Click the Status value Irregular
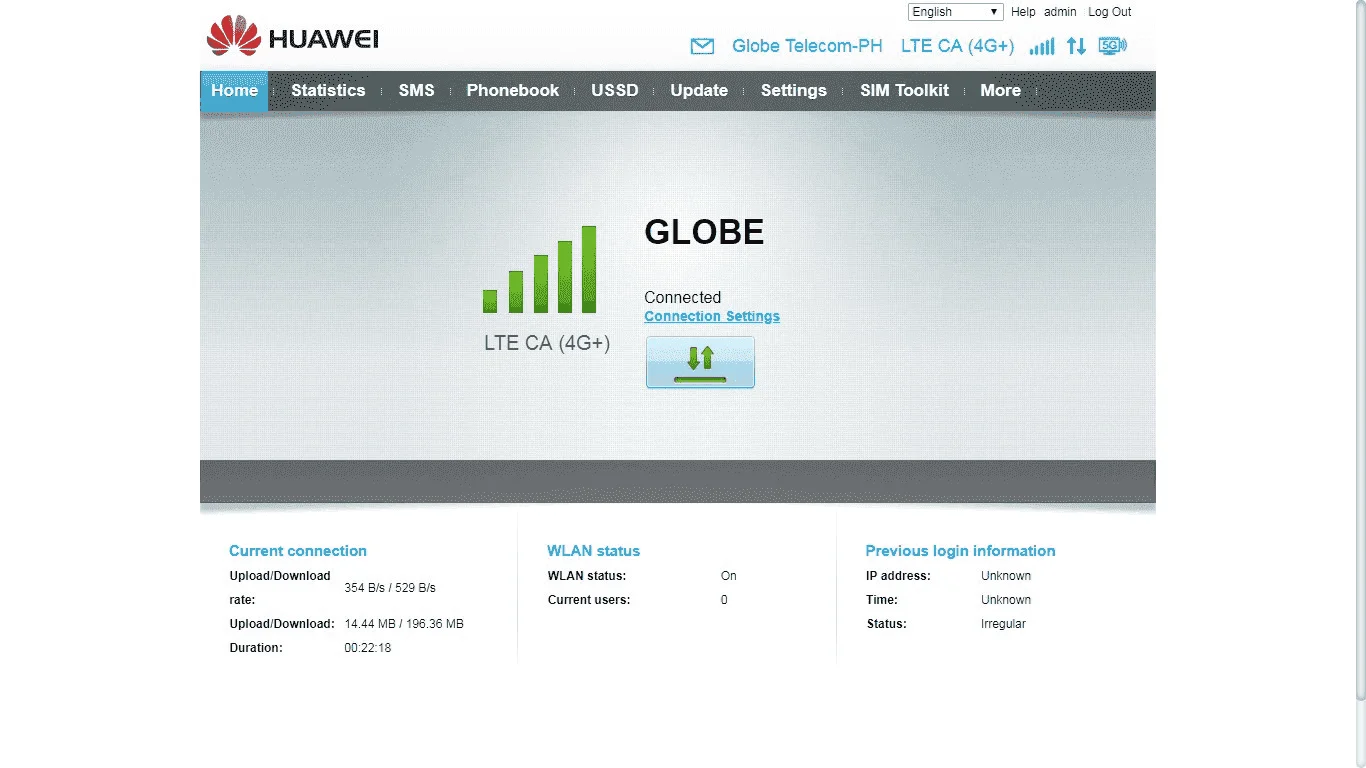Screen dimensions: 1366x768 (1003, 624)
